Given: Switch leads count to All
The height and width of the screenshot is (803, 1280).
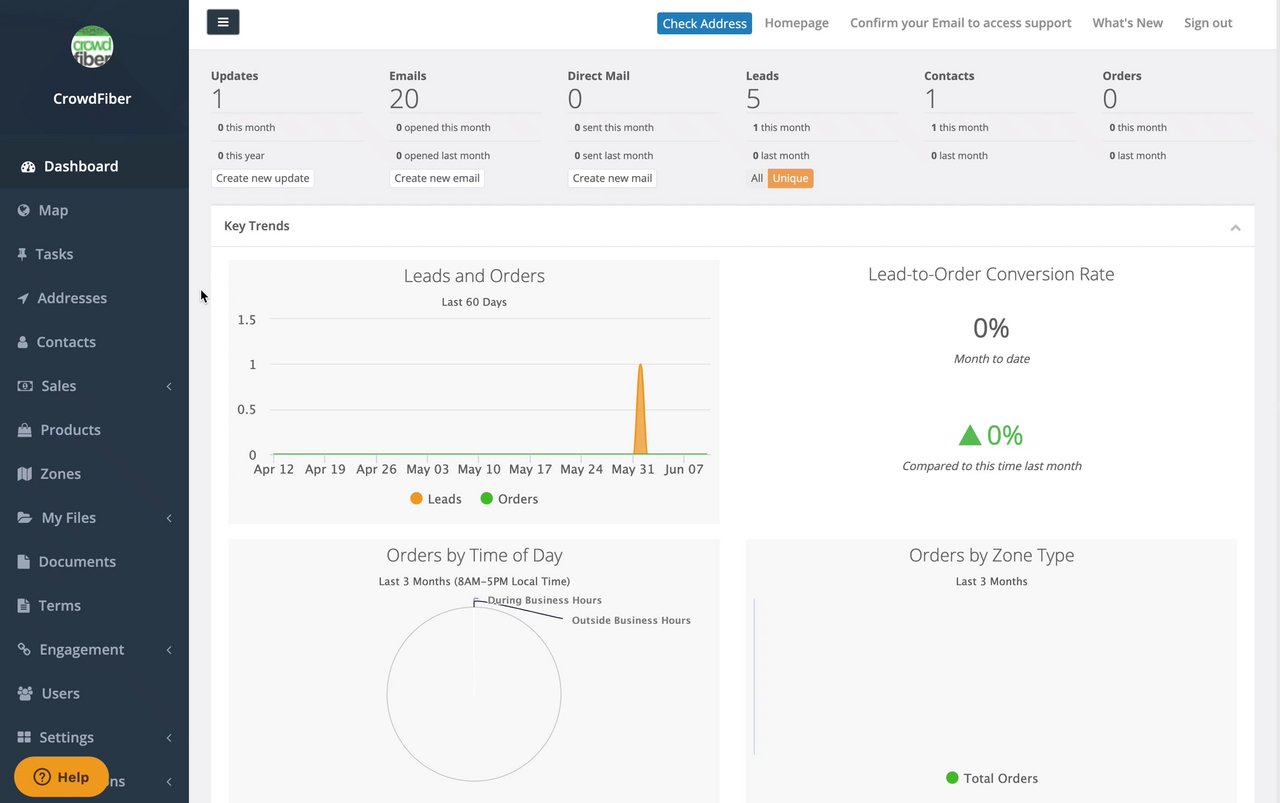Looking at the screenshot, I should [757, 178].
